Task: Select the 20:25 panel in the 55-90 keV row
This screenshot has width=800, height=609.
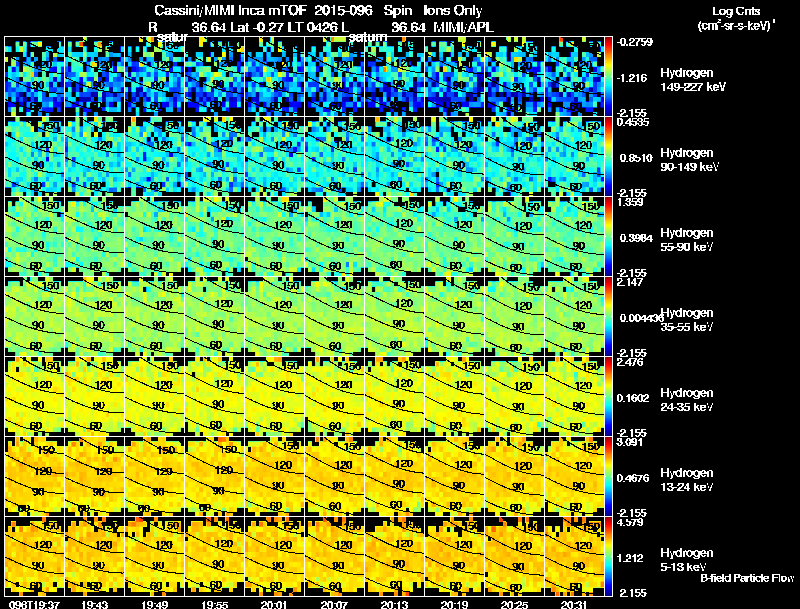Action: point(514,237)
